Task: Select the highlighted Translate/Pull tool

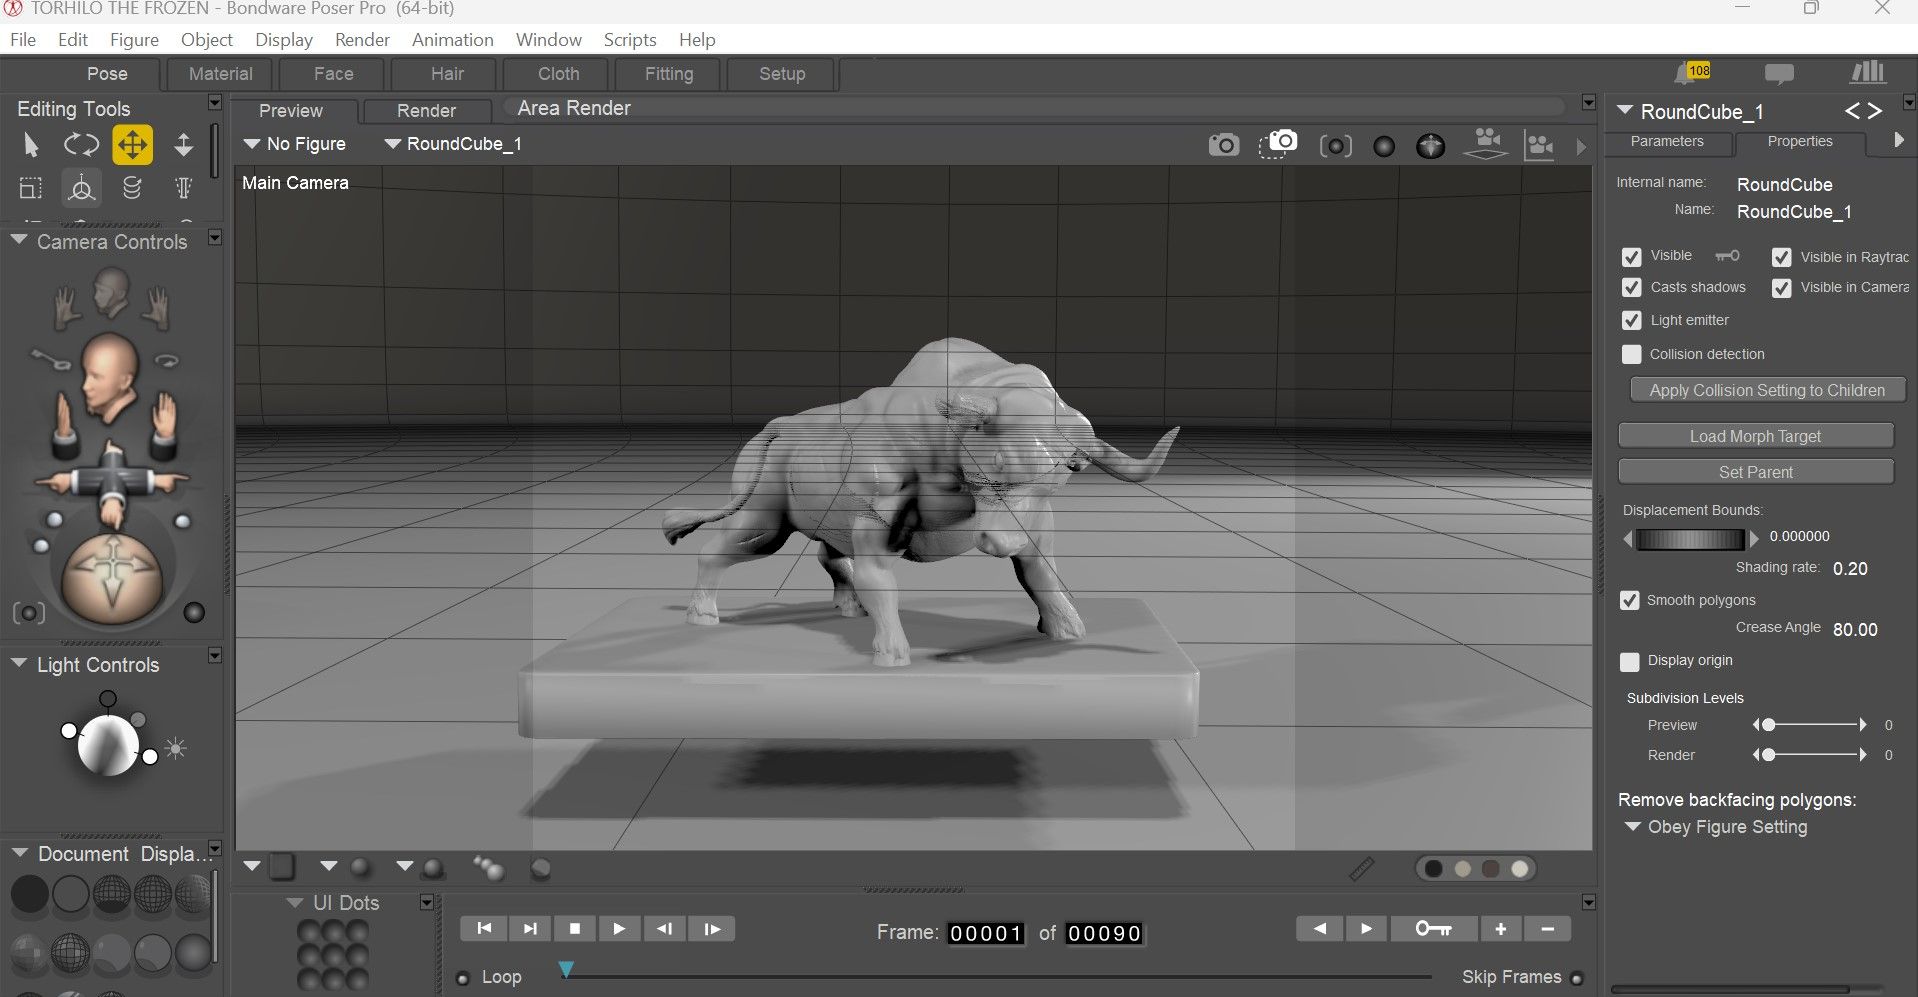Action: click(x=132, y=145)
